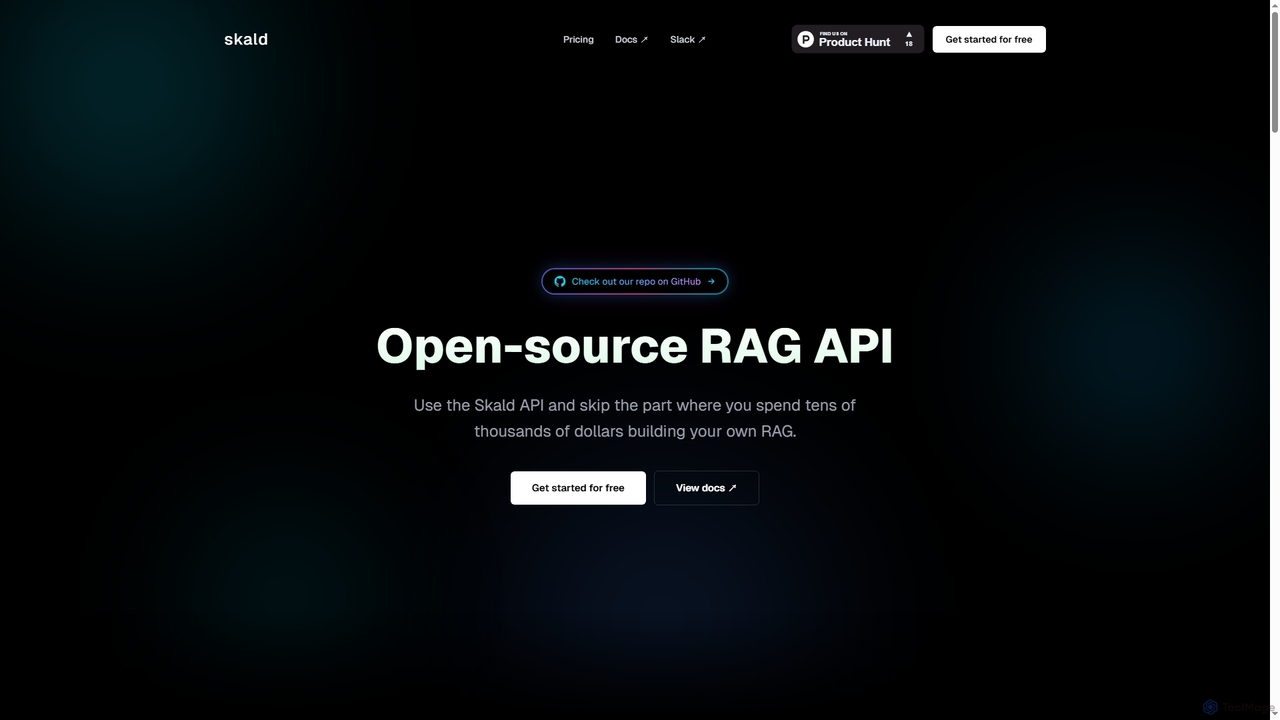1280x720 pixels.
Task: Click the skald logo
Action: tap(245, 39)
